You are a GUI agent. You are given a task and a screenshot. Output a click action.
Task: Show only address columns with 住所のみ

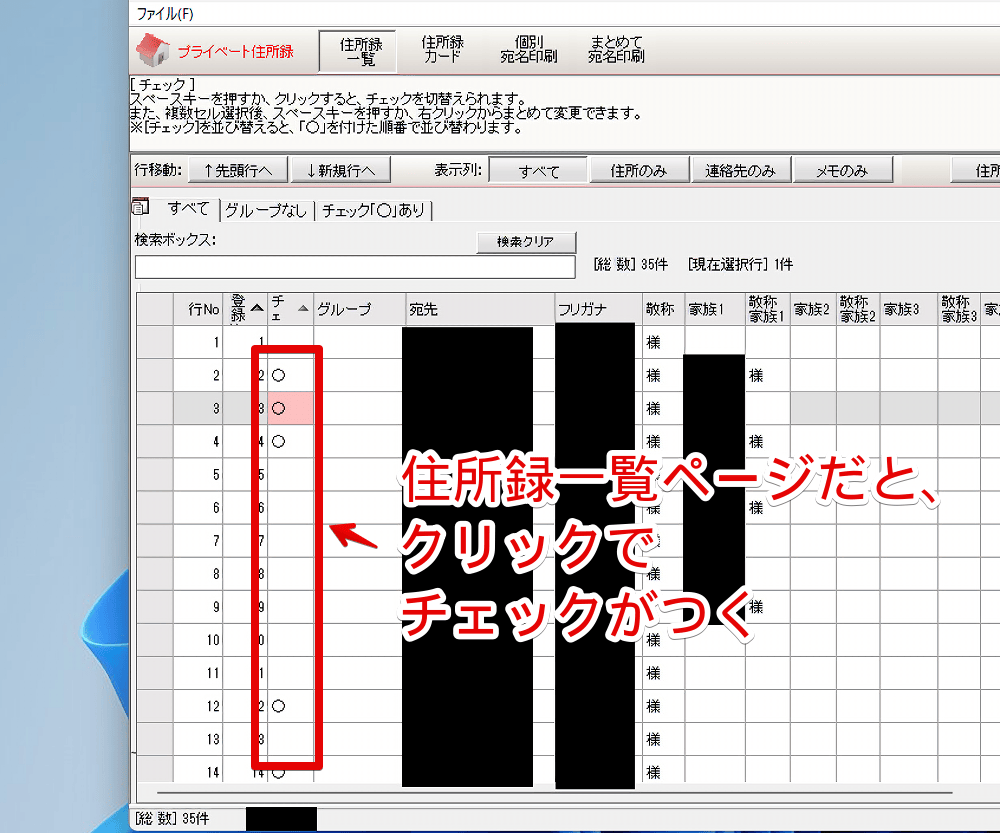click(x=639, y=171)
